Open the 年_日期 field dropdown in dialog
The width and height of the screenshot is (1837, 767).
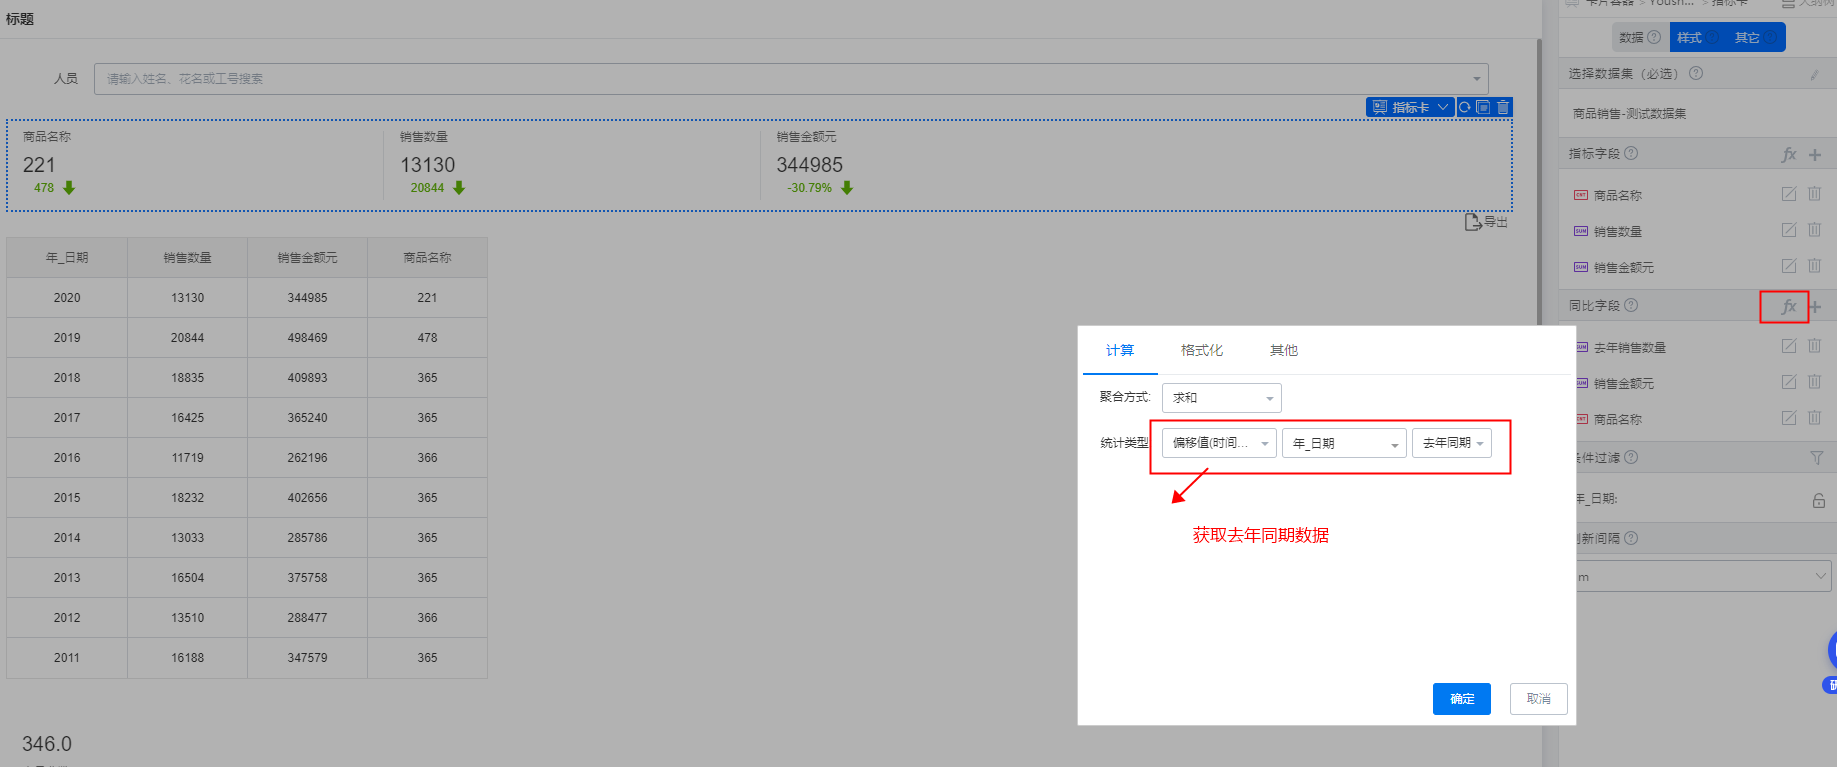1344,443
